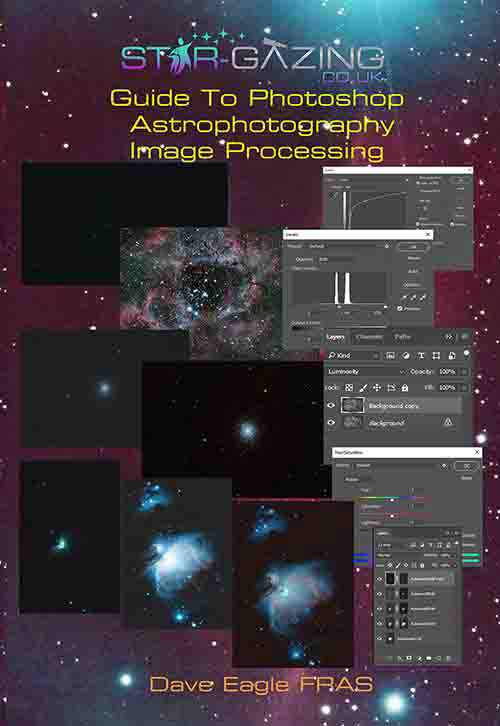
Task: Click the Opacity 100% value field
Action: [x=447, y=372]
